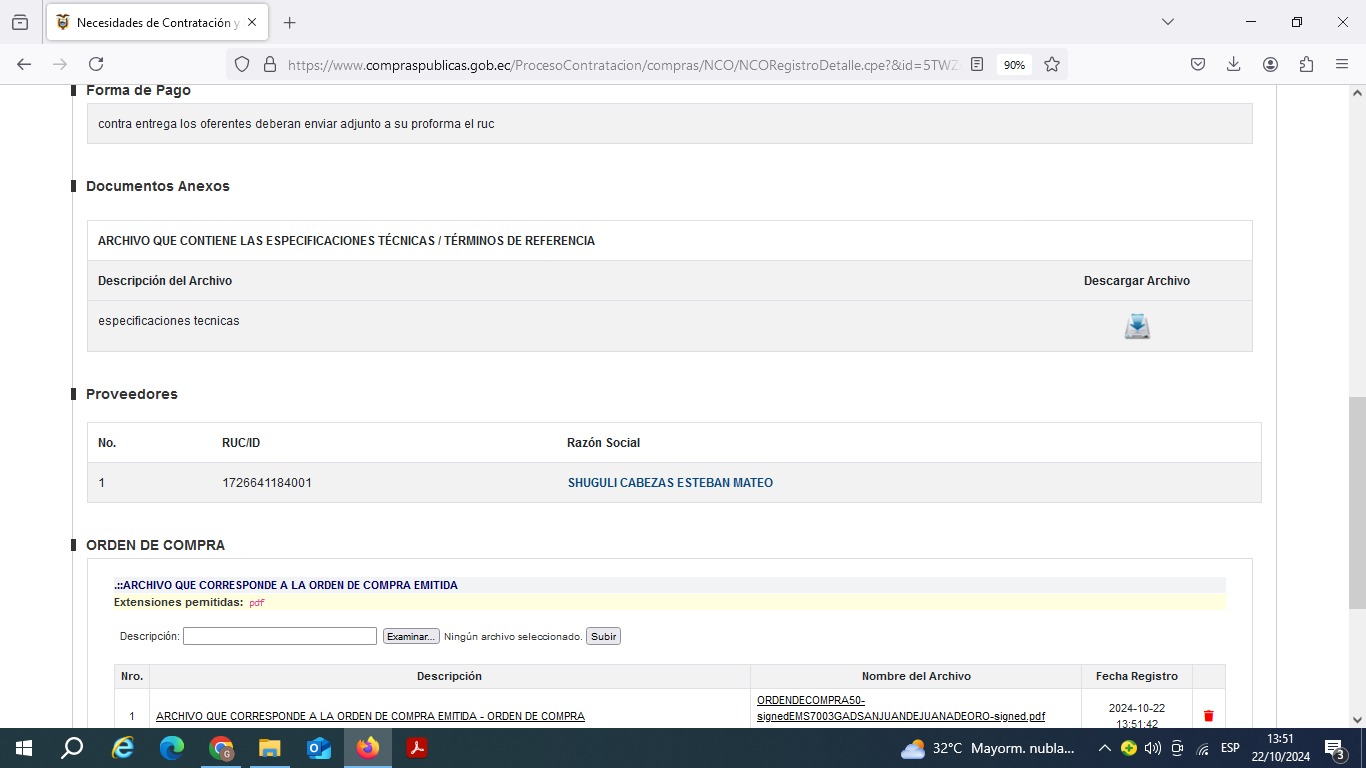This screenshot has width=1366, height=768.
Task: Switch to Necesidades de Contratación tab
Action: point(150,22)
